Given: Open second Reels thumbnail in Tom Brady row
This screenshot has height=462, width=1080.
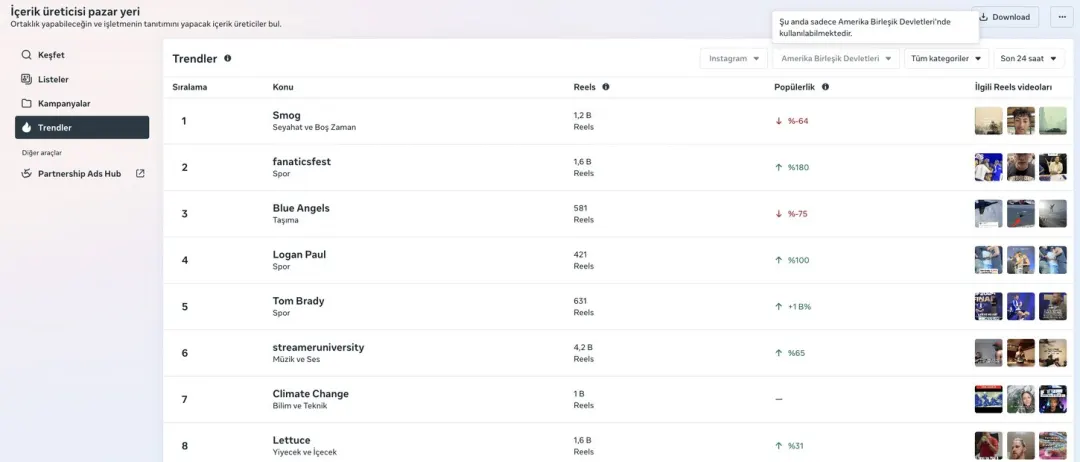Looking at the screenshot, I should point(1021,306).
